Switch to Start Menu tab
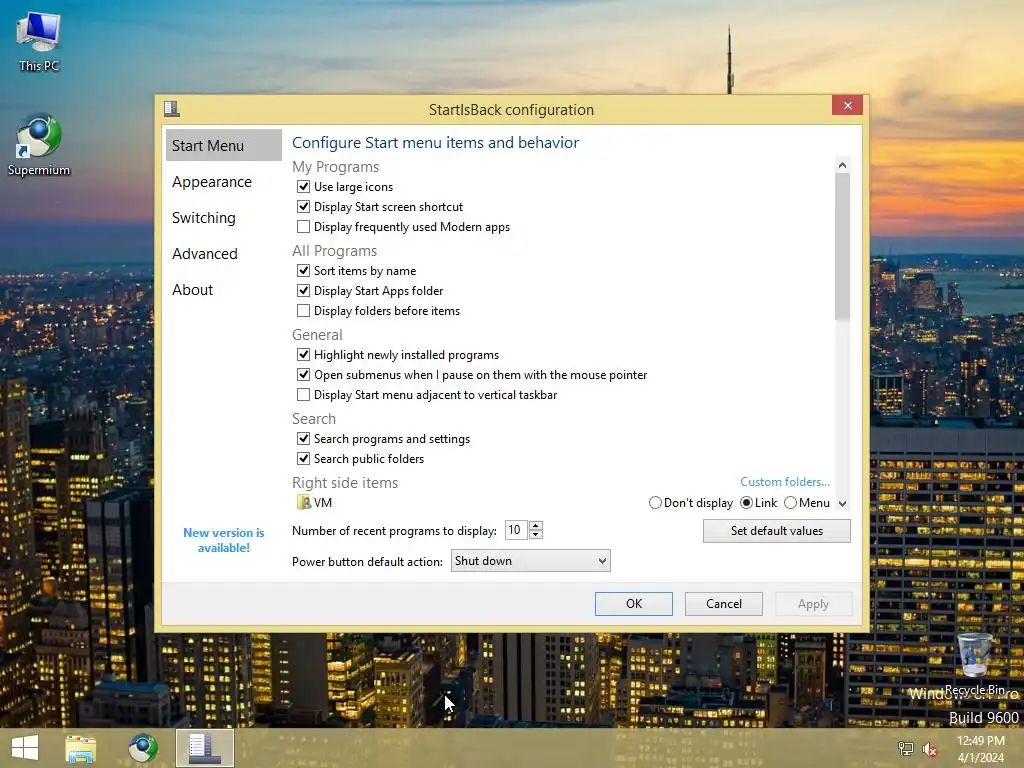This screenshot has width=1024, height=768. [x=223, y=146]
